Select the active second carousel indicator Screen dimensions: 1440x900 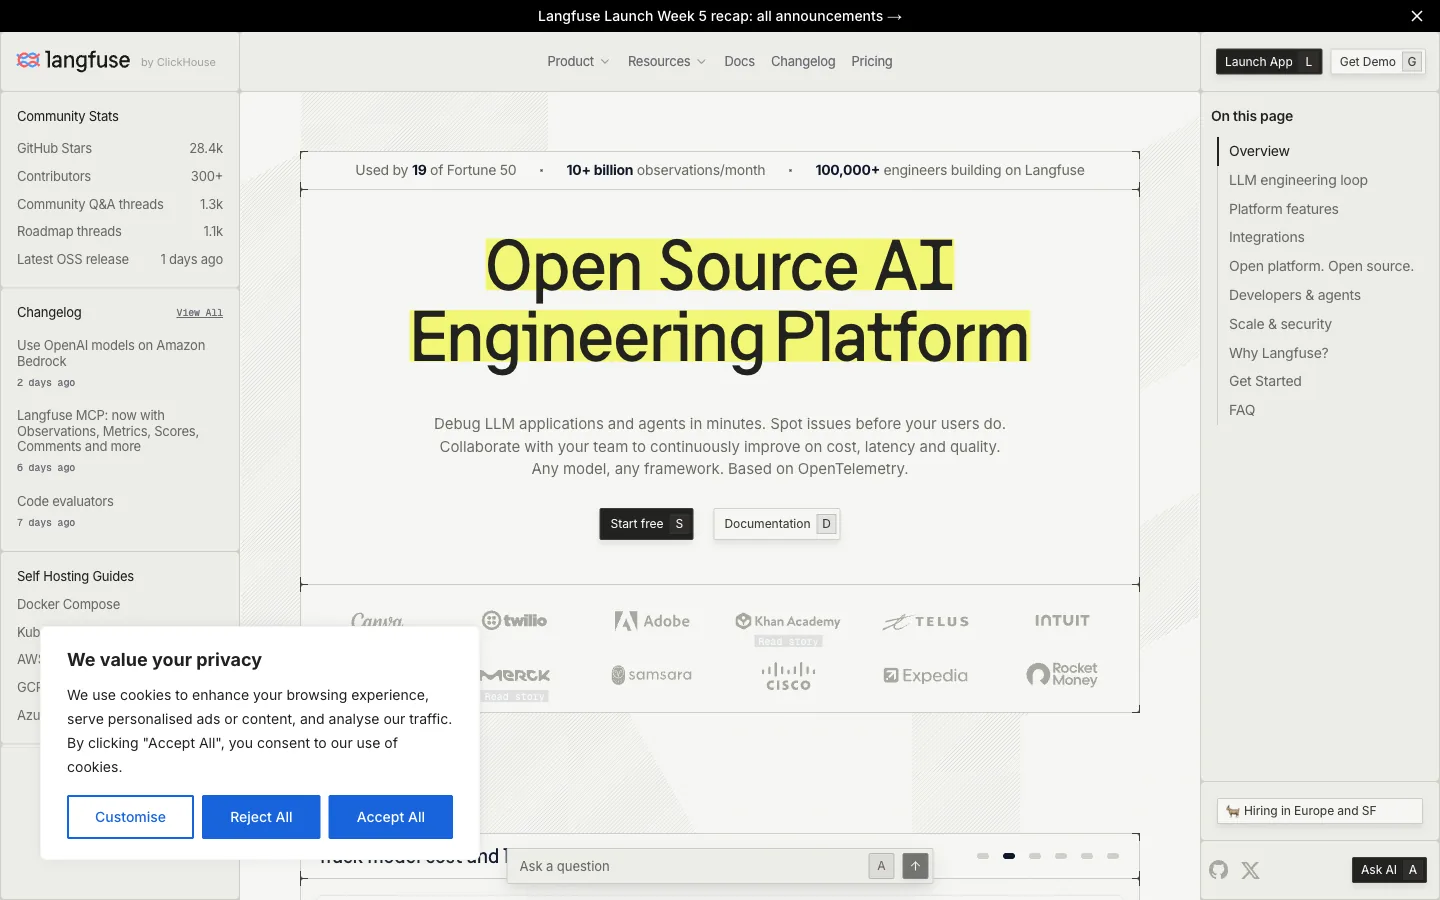1009,856
